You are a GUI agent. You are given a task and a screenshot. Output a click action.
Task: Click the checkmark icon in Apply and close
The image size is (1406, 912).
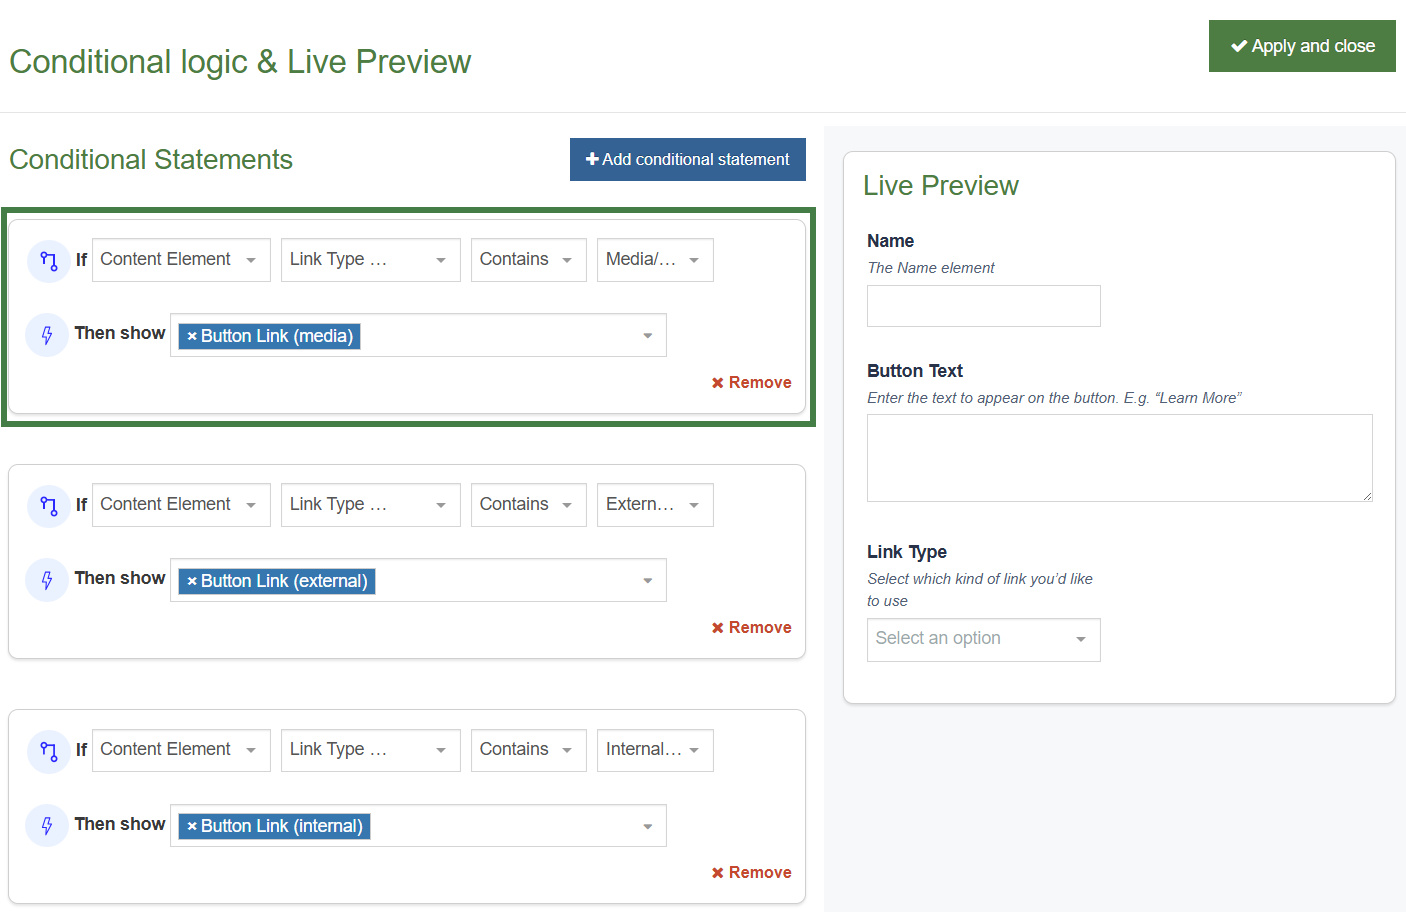pyautogui.click(x=1239, y=45)
